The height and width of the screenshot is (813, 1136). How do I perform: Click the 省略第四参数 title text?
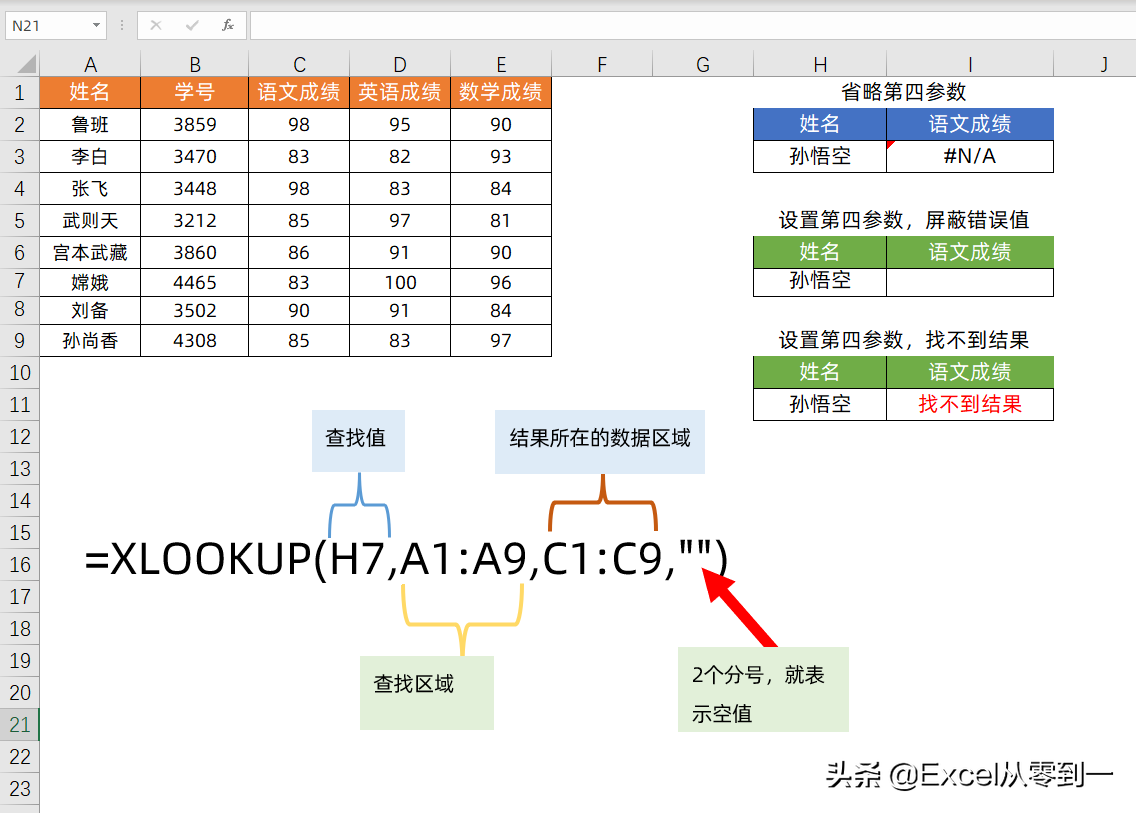point(903,92)
